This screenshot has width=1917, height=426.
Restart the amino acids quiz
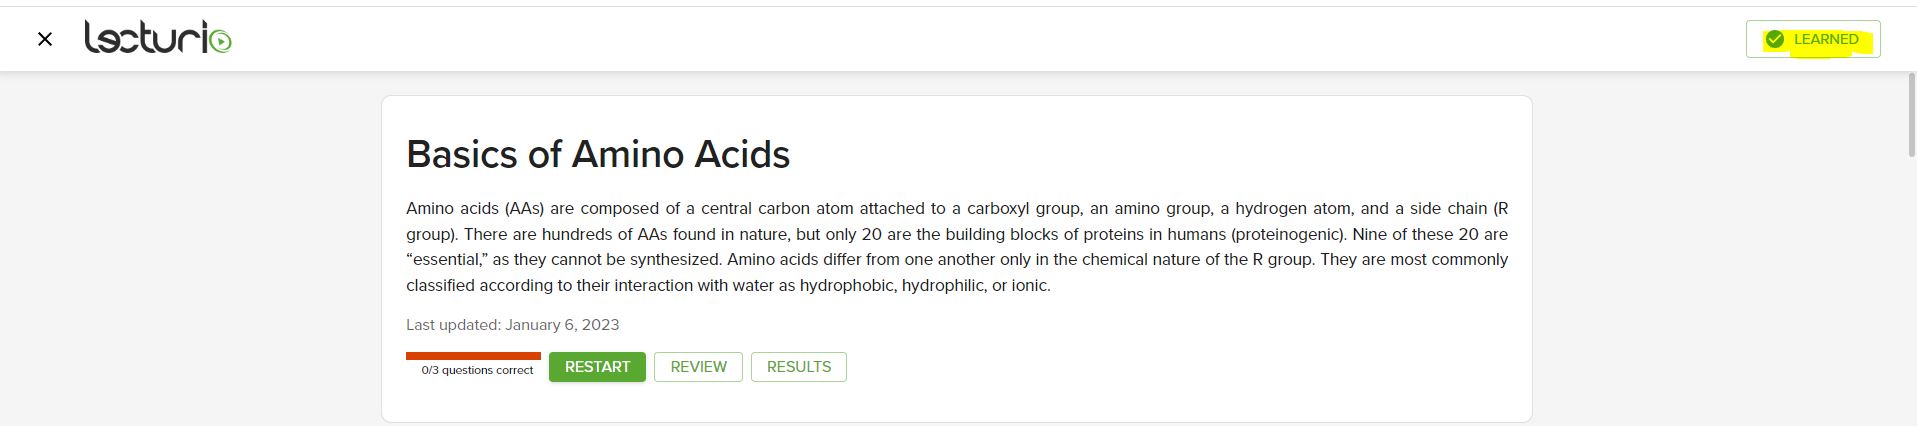tap(597, 367)
